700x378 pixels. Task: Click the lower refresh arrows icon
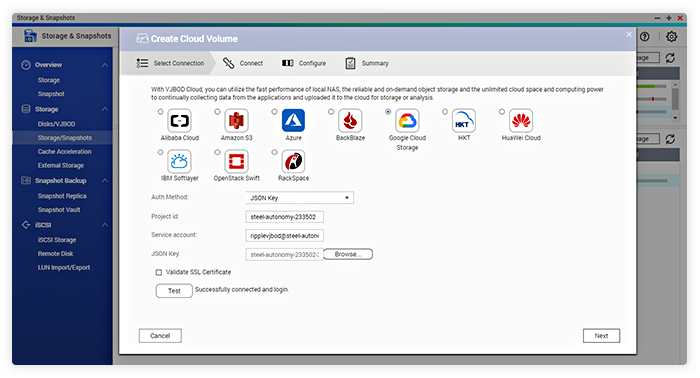point(670,139)
